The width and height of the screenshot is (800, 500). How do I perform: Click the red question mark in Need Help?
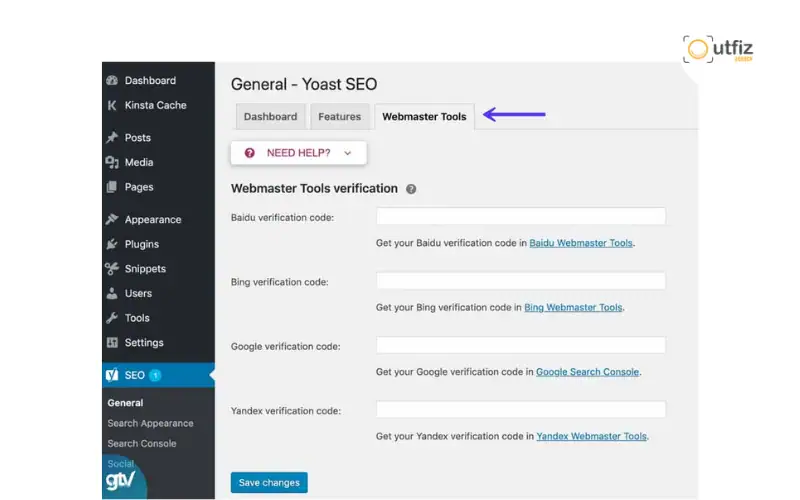(x=249, y=153)
